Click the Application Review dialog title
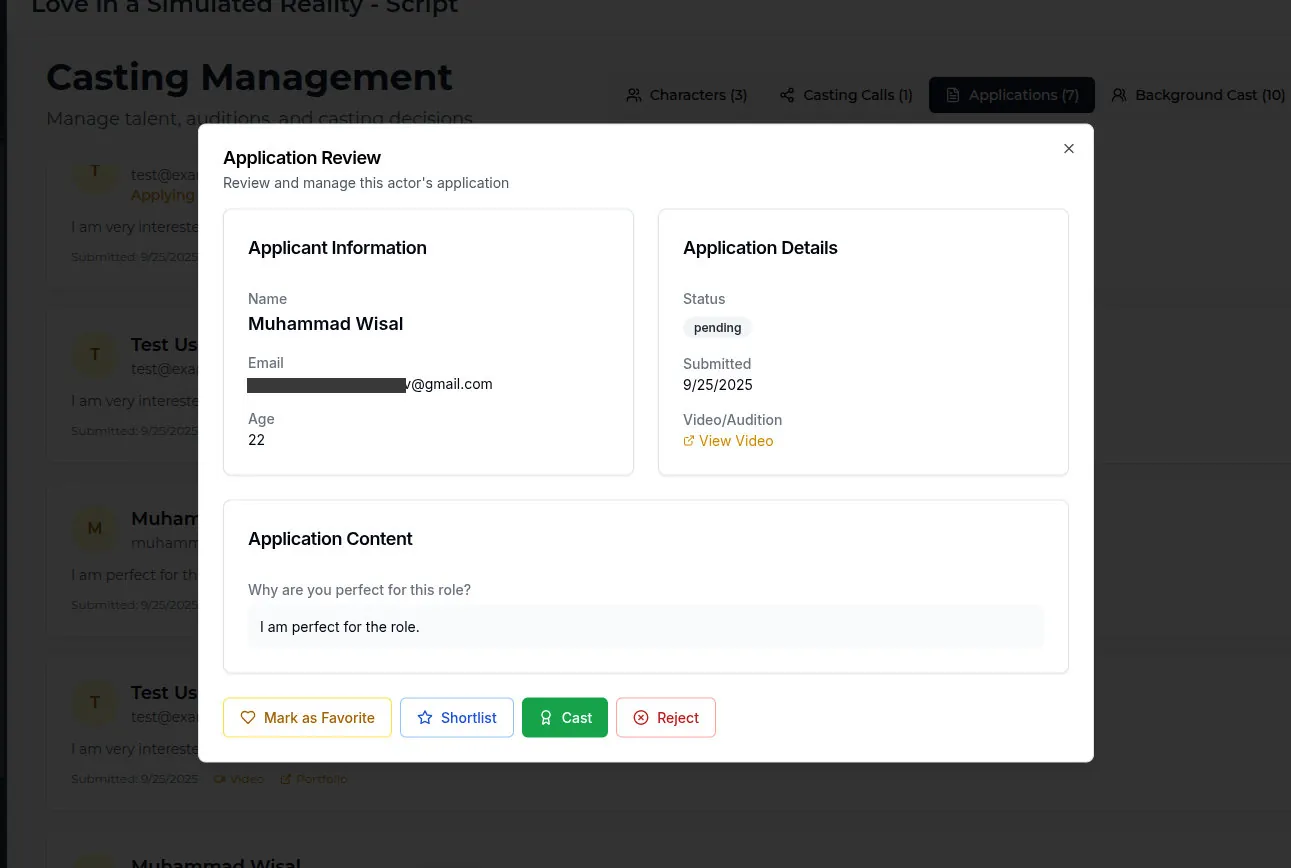Viewport: 1291px width, 868px height. pos(302,158)
